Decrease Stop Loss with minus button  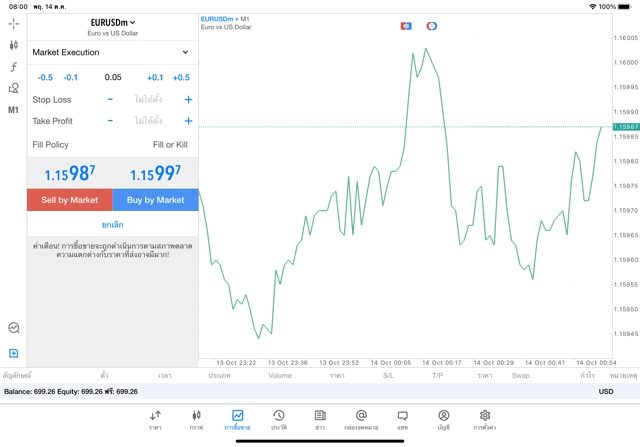(110, 99)
